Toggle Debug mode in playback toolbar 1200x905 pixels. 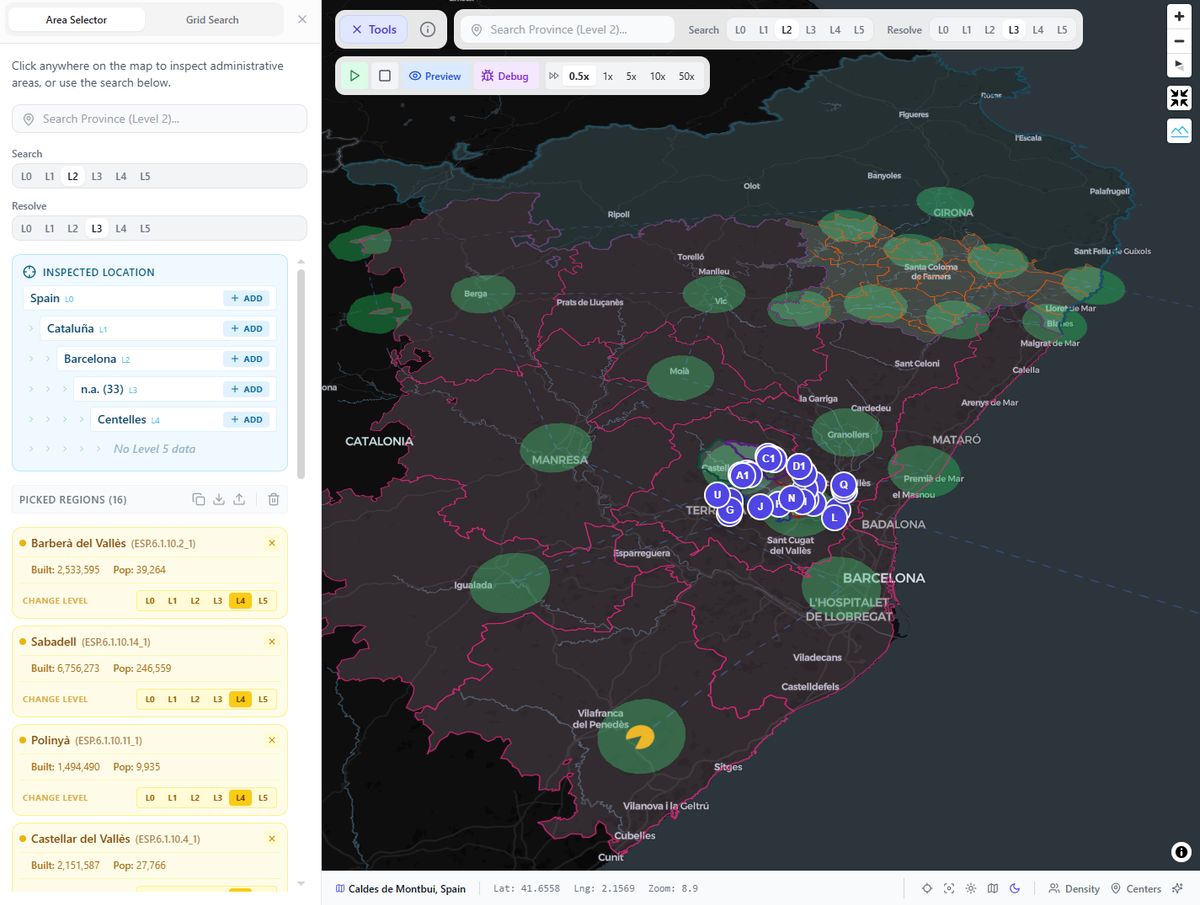[505, 76]
